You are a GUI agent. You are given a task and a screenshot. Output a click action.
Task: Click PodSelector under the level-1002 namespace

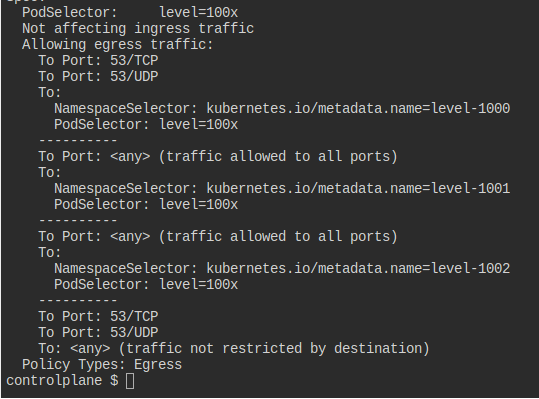146,285
